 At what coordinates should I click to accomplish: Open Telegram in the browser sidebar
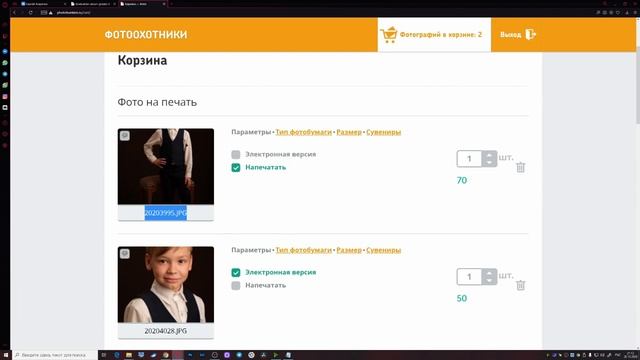pos(5,74)
